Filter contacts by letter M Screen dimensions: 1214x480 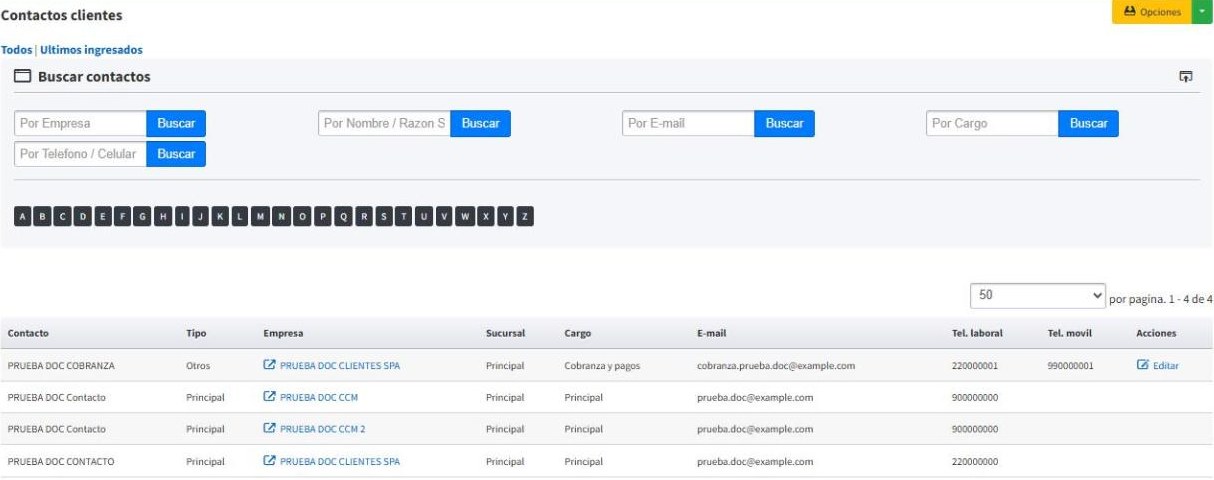point(261,216)
